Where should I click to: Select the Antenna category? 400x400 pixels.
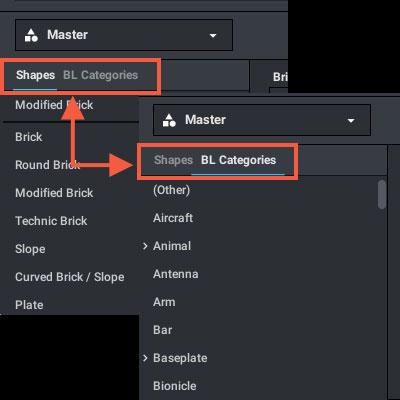(176, 274)
